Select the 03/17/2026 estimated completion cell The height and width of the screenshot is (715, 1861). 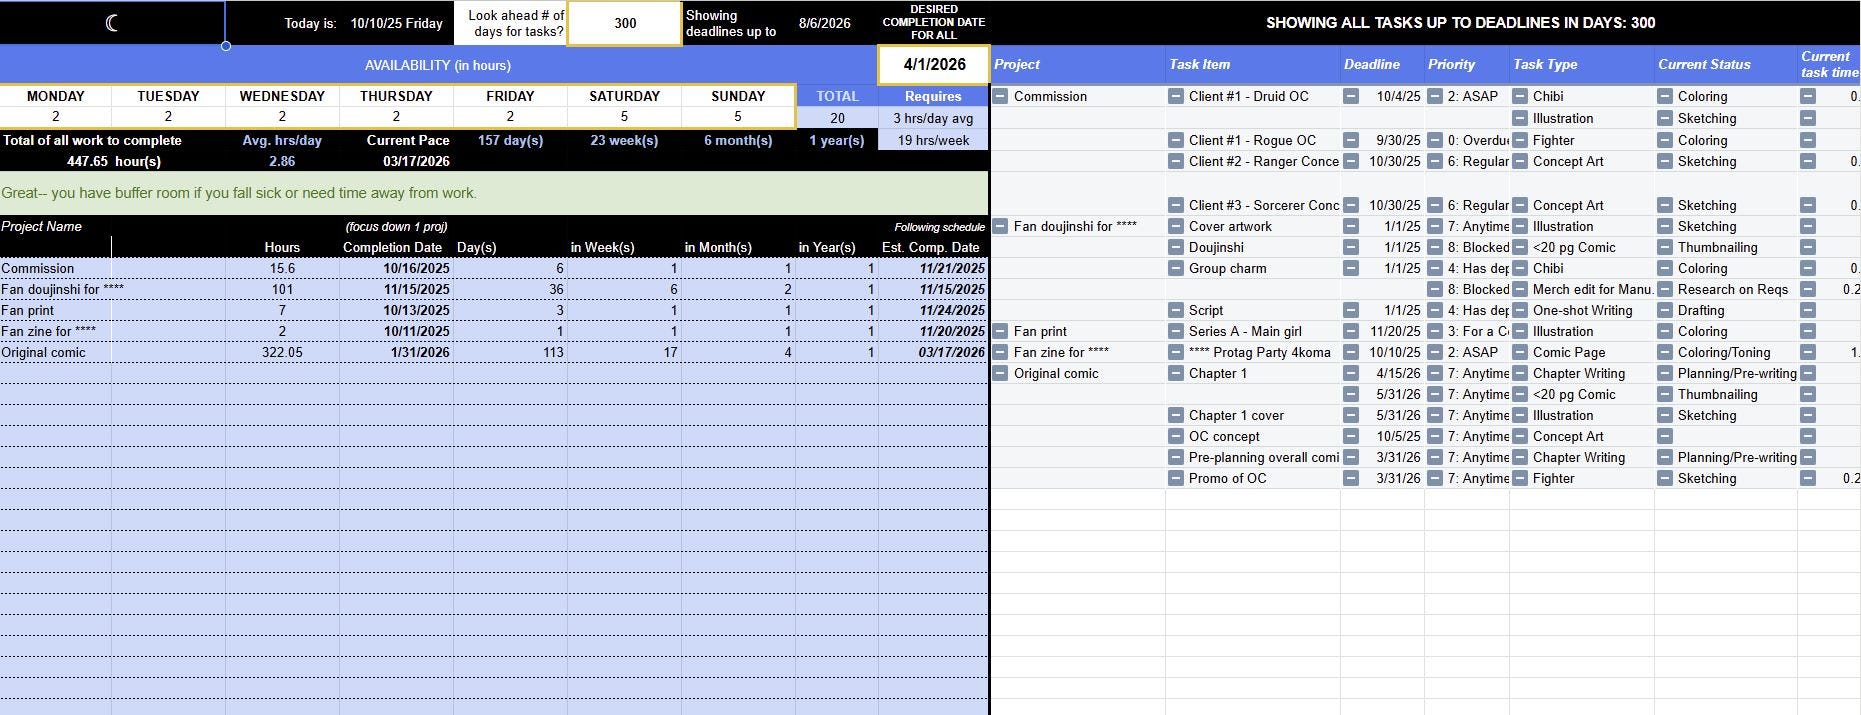[933, 353]
